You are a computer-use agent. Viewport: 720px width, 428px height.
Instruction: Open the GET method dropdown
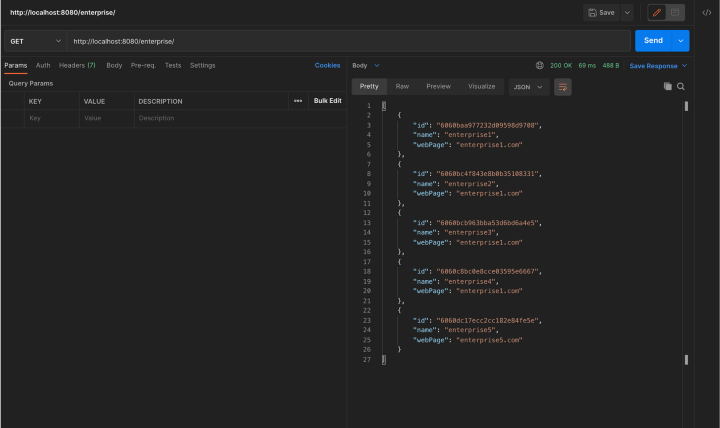pyautogui.click(x=35, y=41)
